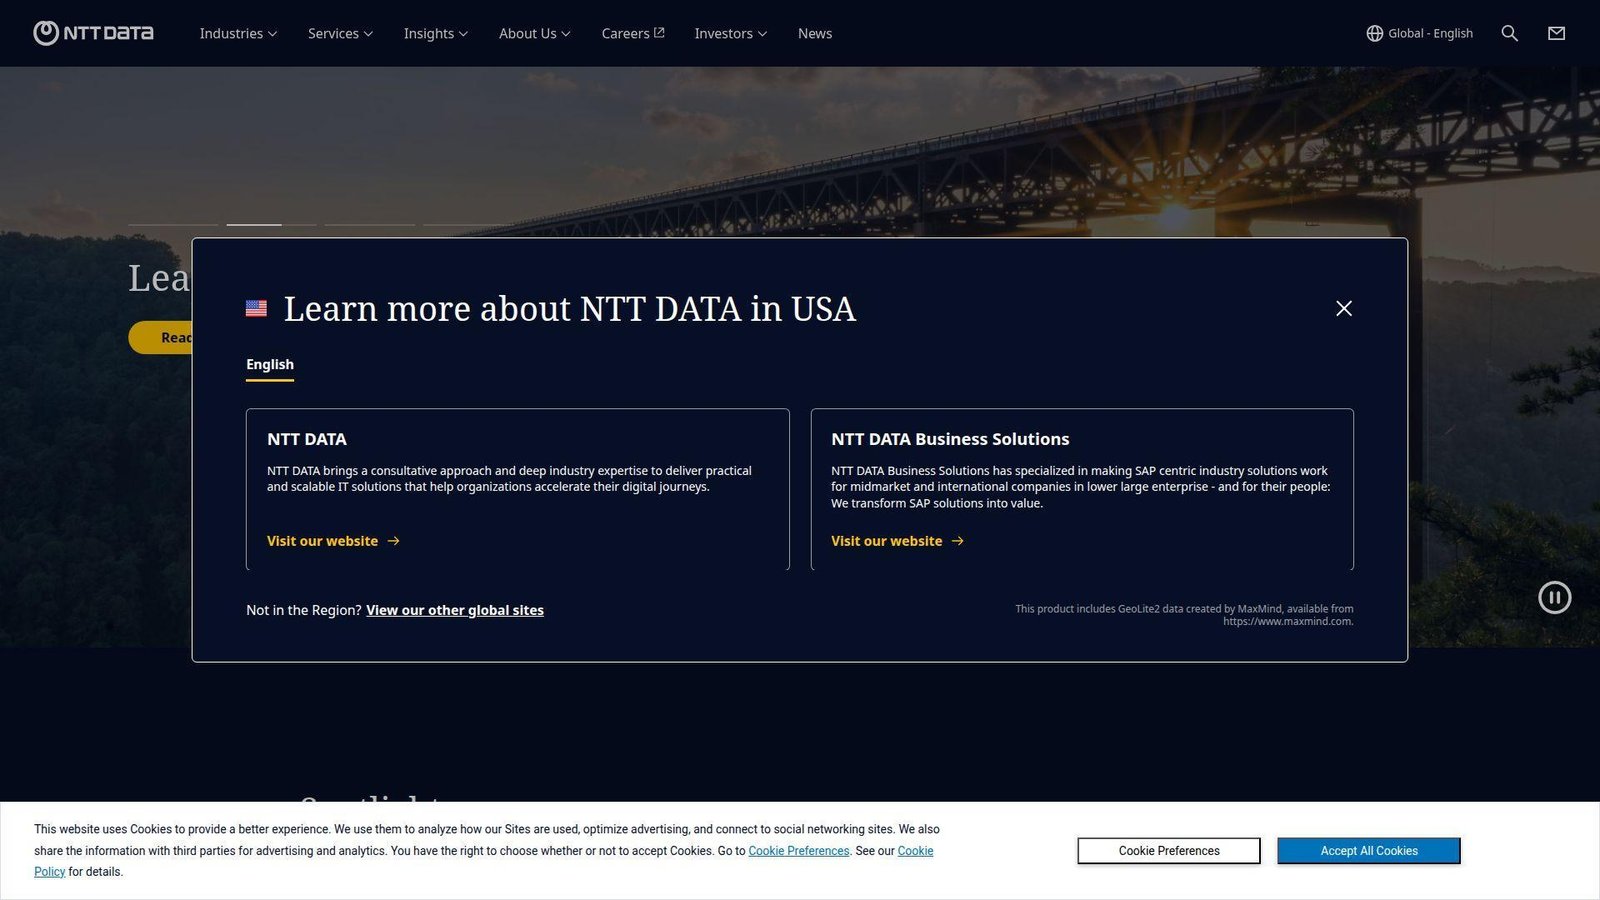Click the NTT DATA logo

click(93, 33)
